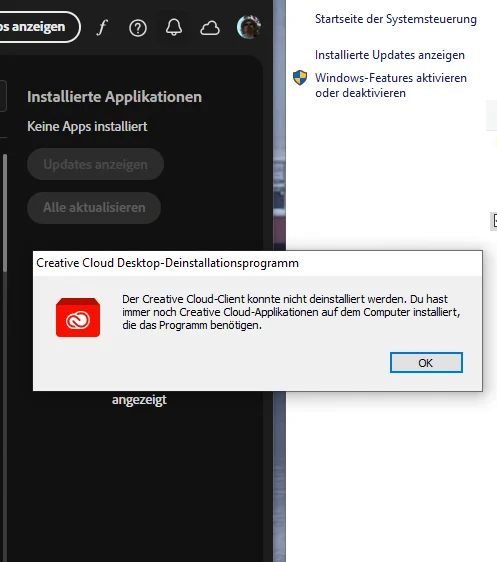
Task: Open 'Installierte Updates anzeigen' link
Action: [x=390, y=55]
